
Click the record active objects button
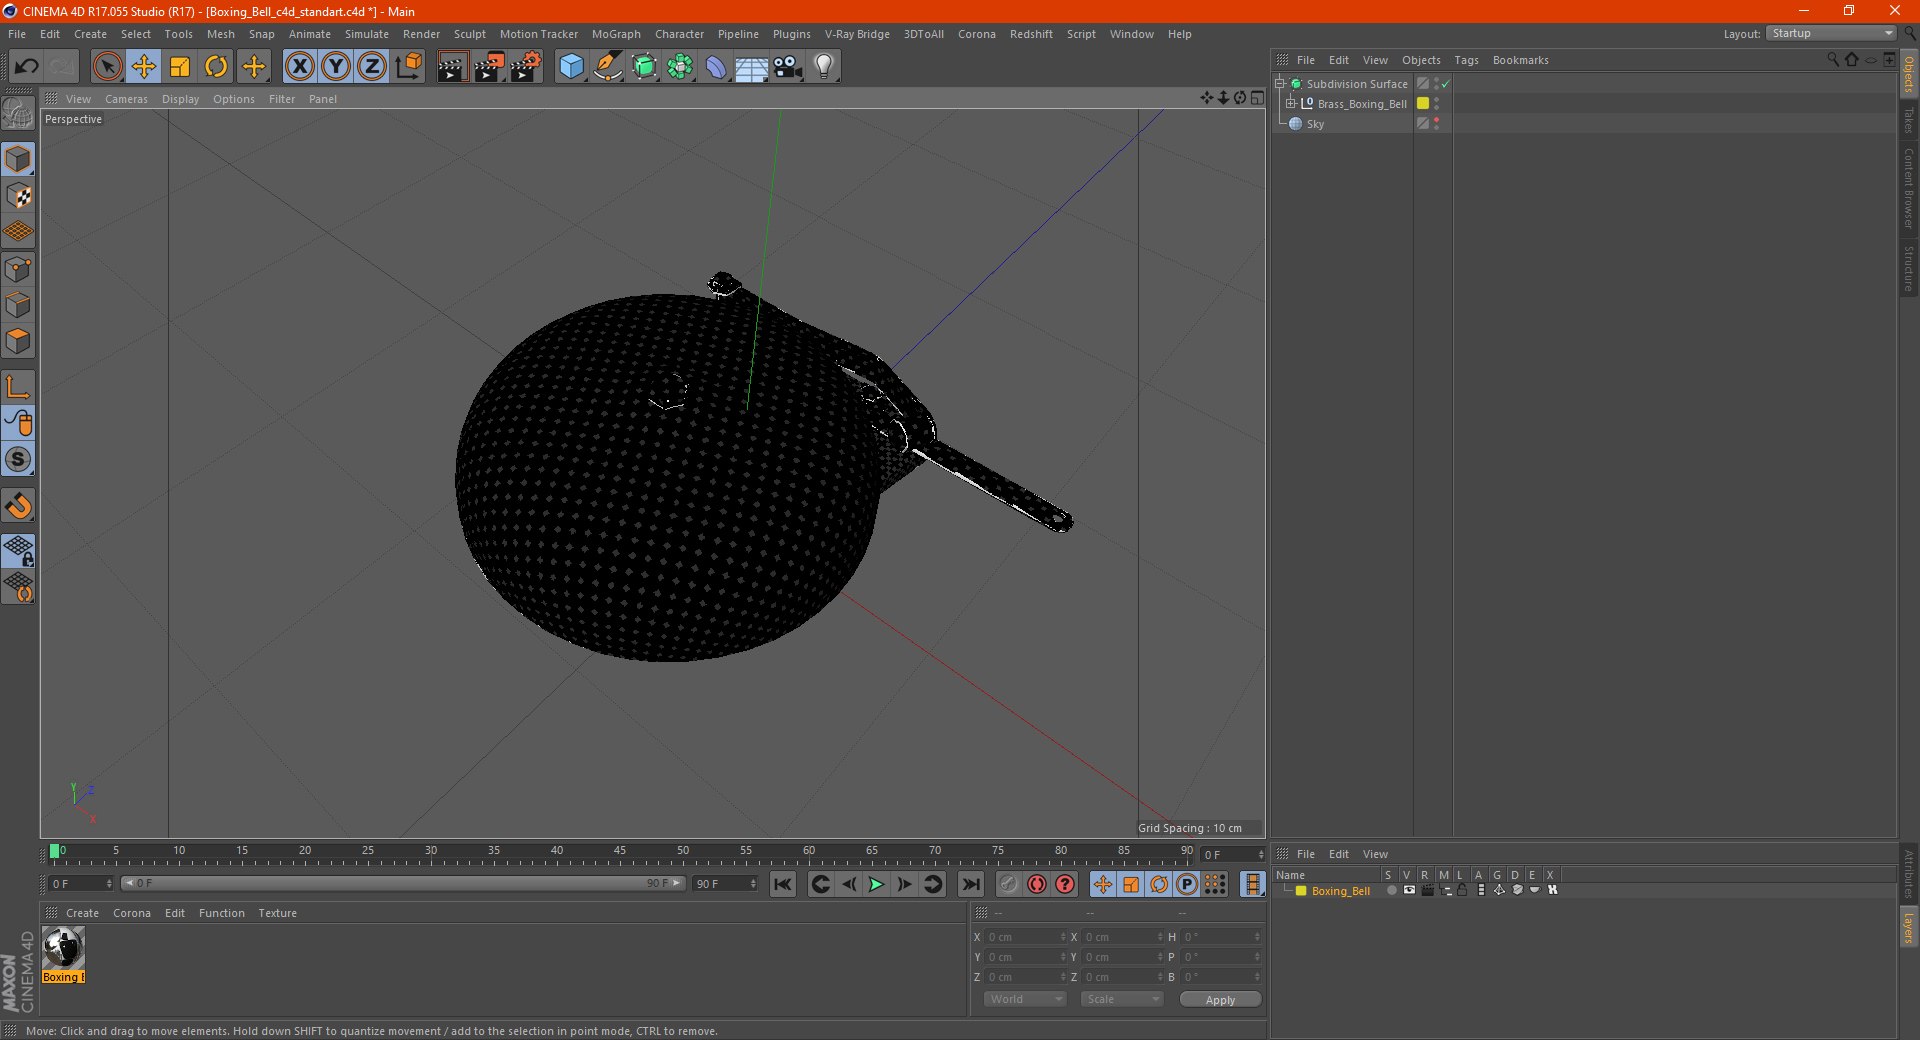[x=1009, y=884]
